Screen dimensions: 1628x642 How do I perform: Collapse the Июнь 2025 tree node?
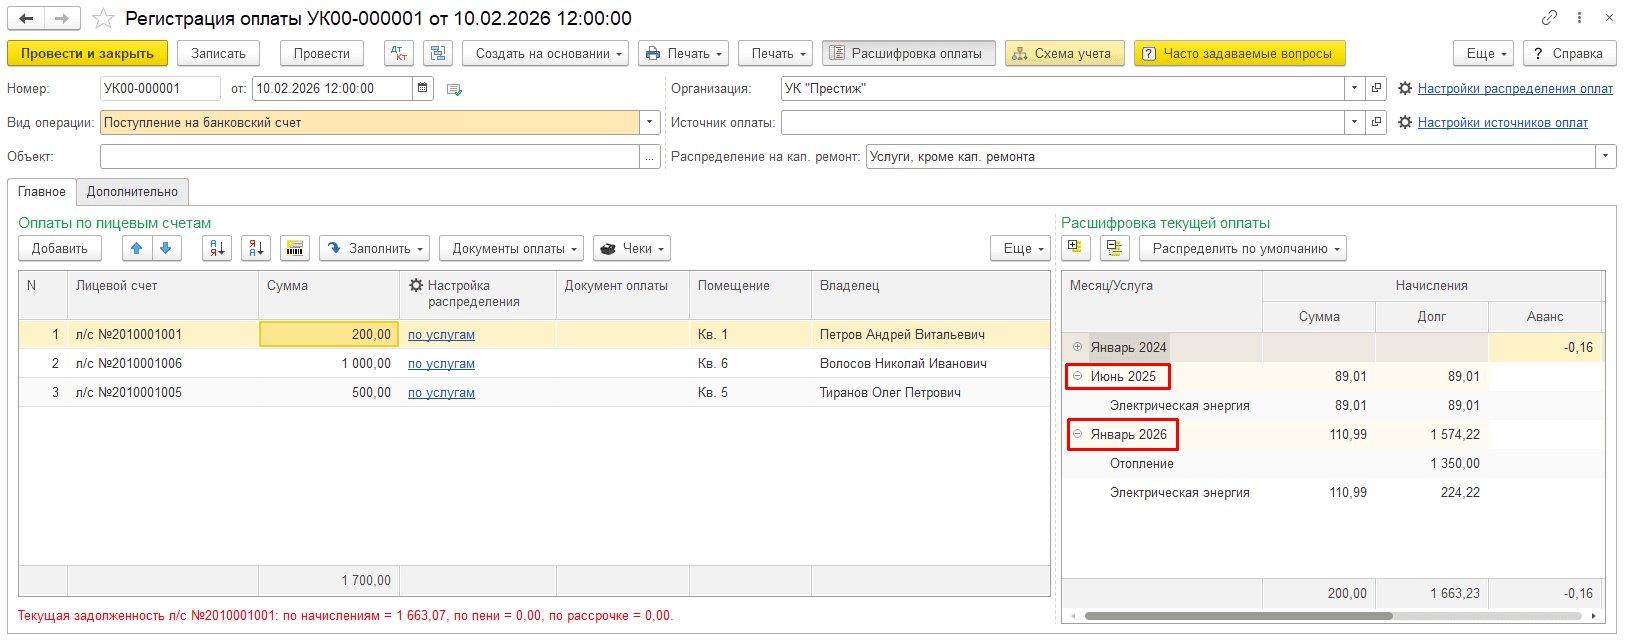[1077, 376]
